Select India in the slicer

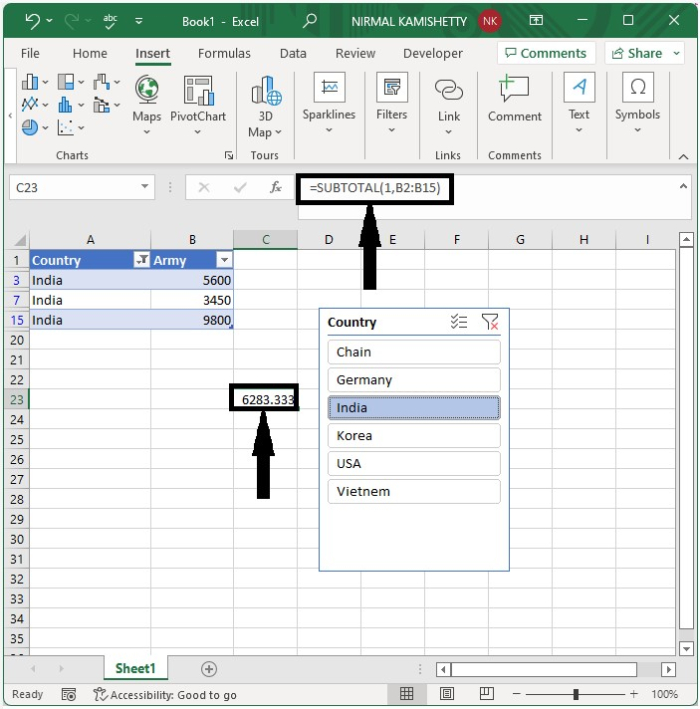(414, 408)
